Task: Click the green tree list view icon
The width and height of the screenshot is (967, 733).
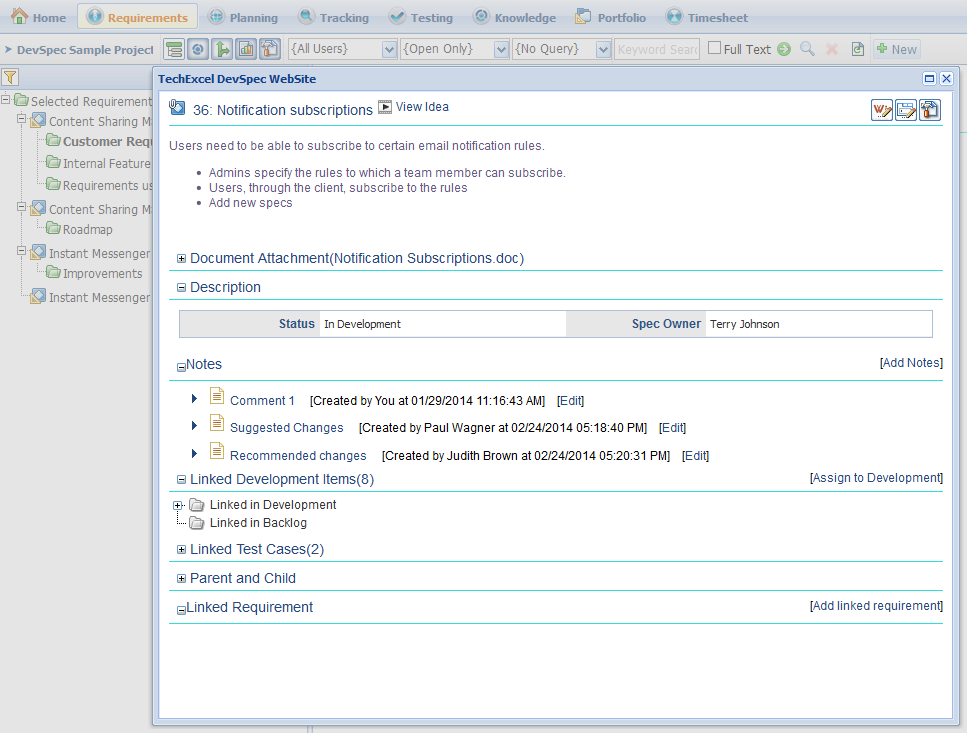Action: point(175,49)
